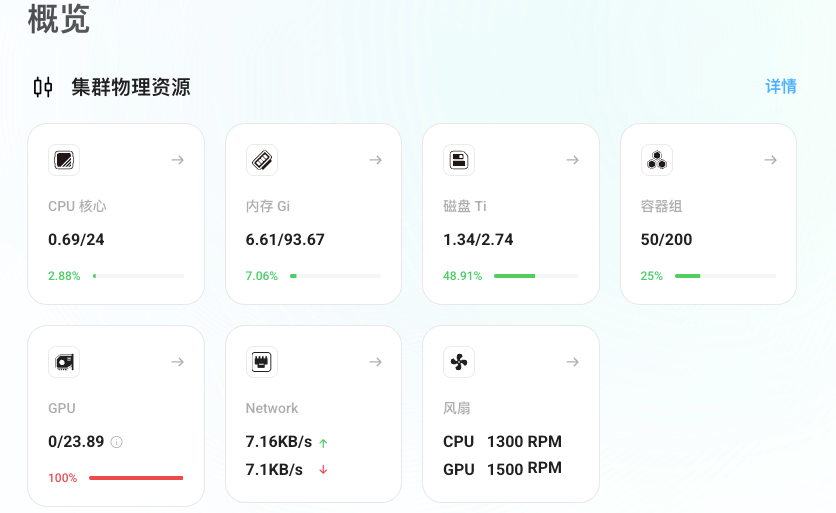Screen dimensions: 836x513
Task: Click the GPU card icon
Action: pos(64,362)
